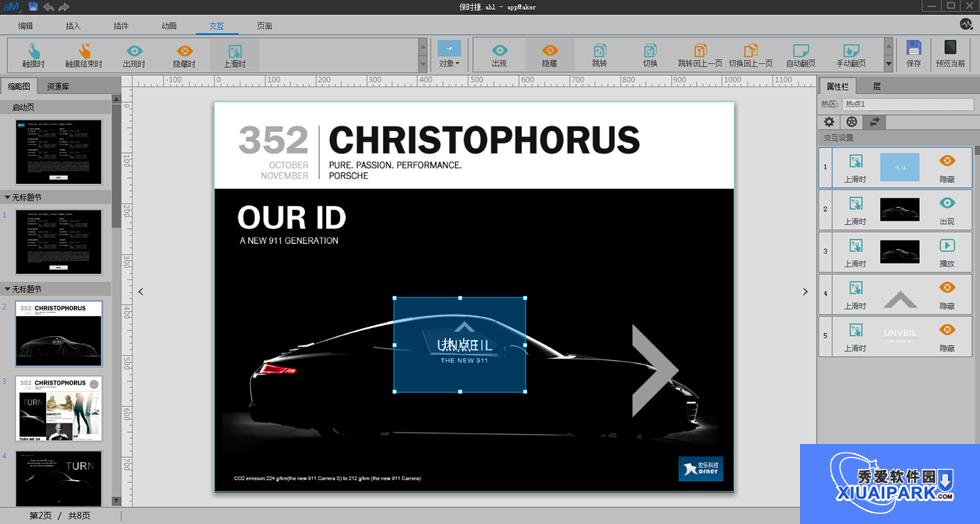Viewport: 980px width, 524px height.
Task: Select the 触摸时 touch trigger icon
Action: [x=34, y=51]
